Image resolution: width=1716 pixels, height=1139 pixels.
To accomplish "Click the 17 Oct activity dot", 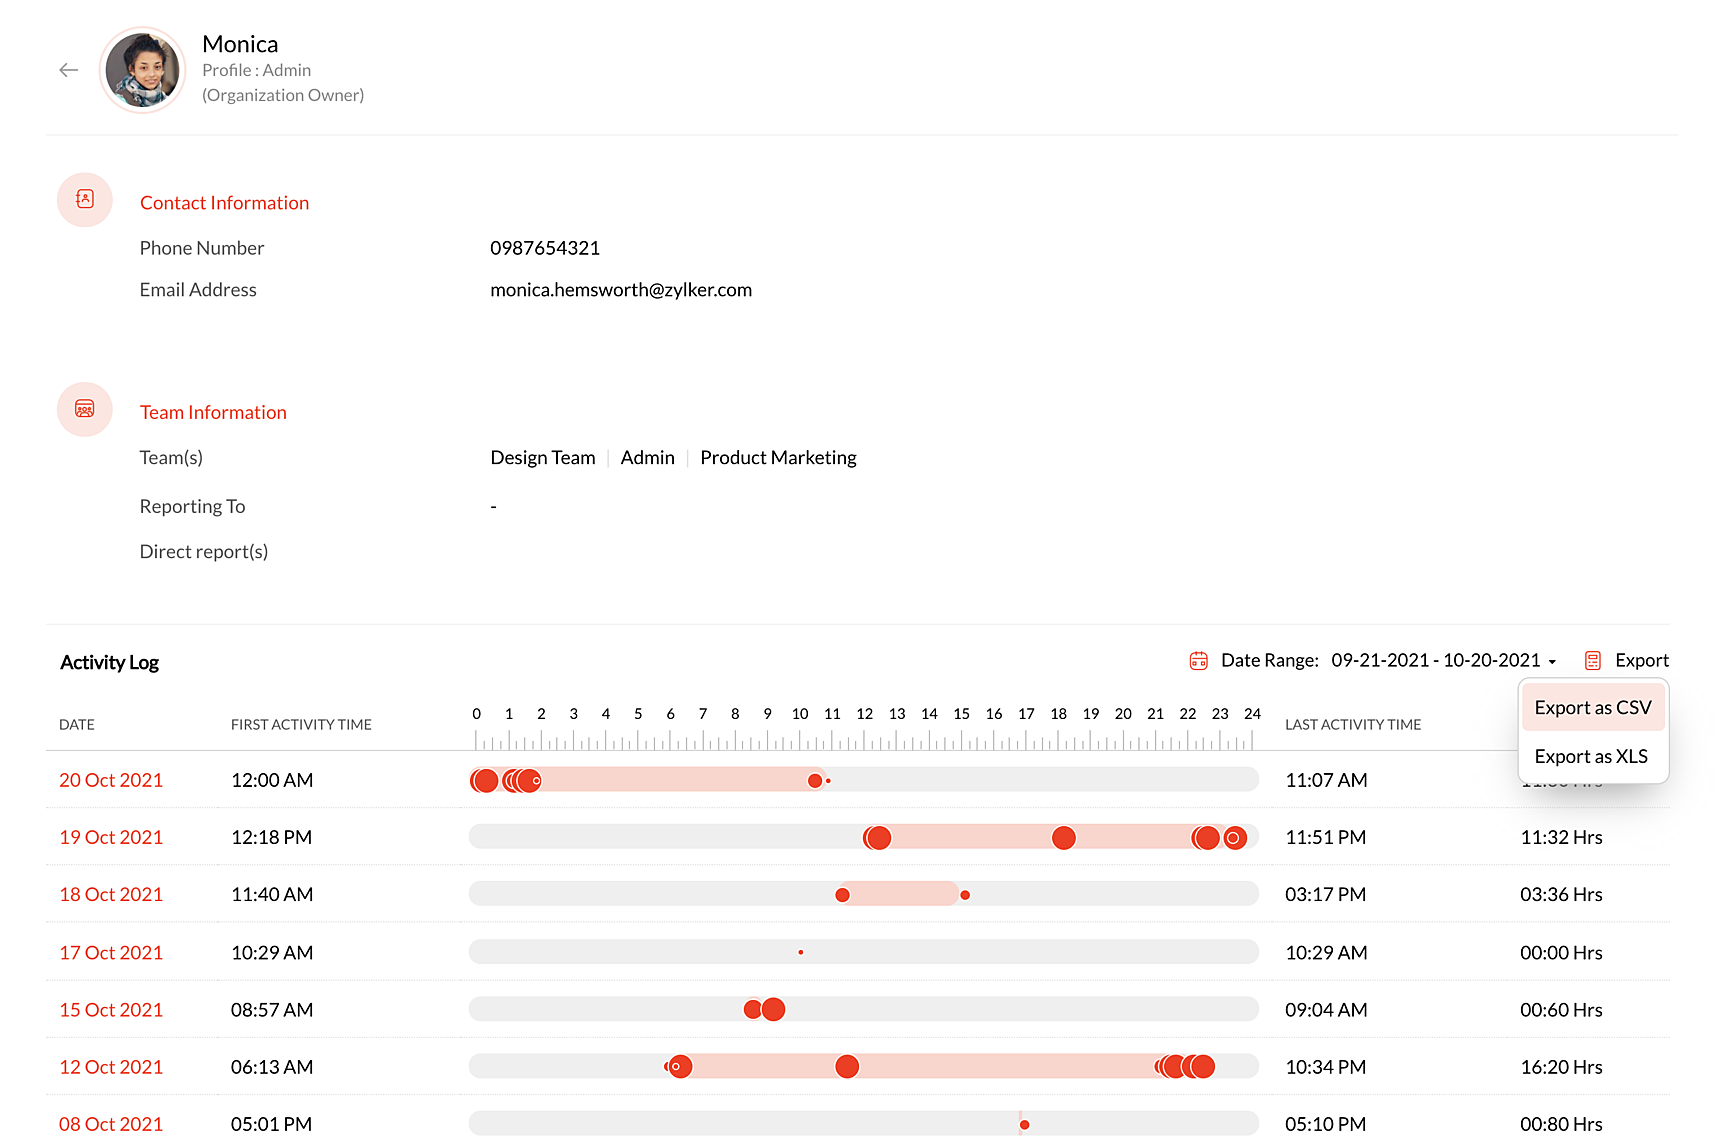I will [801, 952].
